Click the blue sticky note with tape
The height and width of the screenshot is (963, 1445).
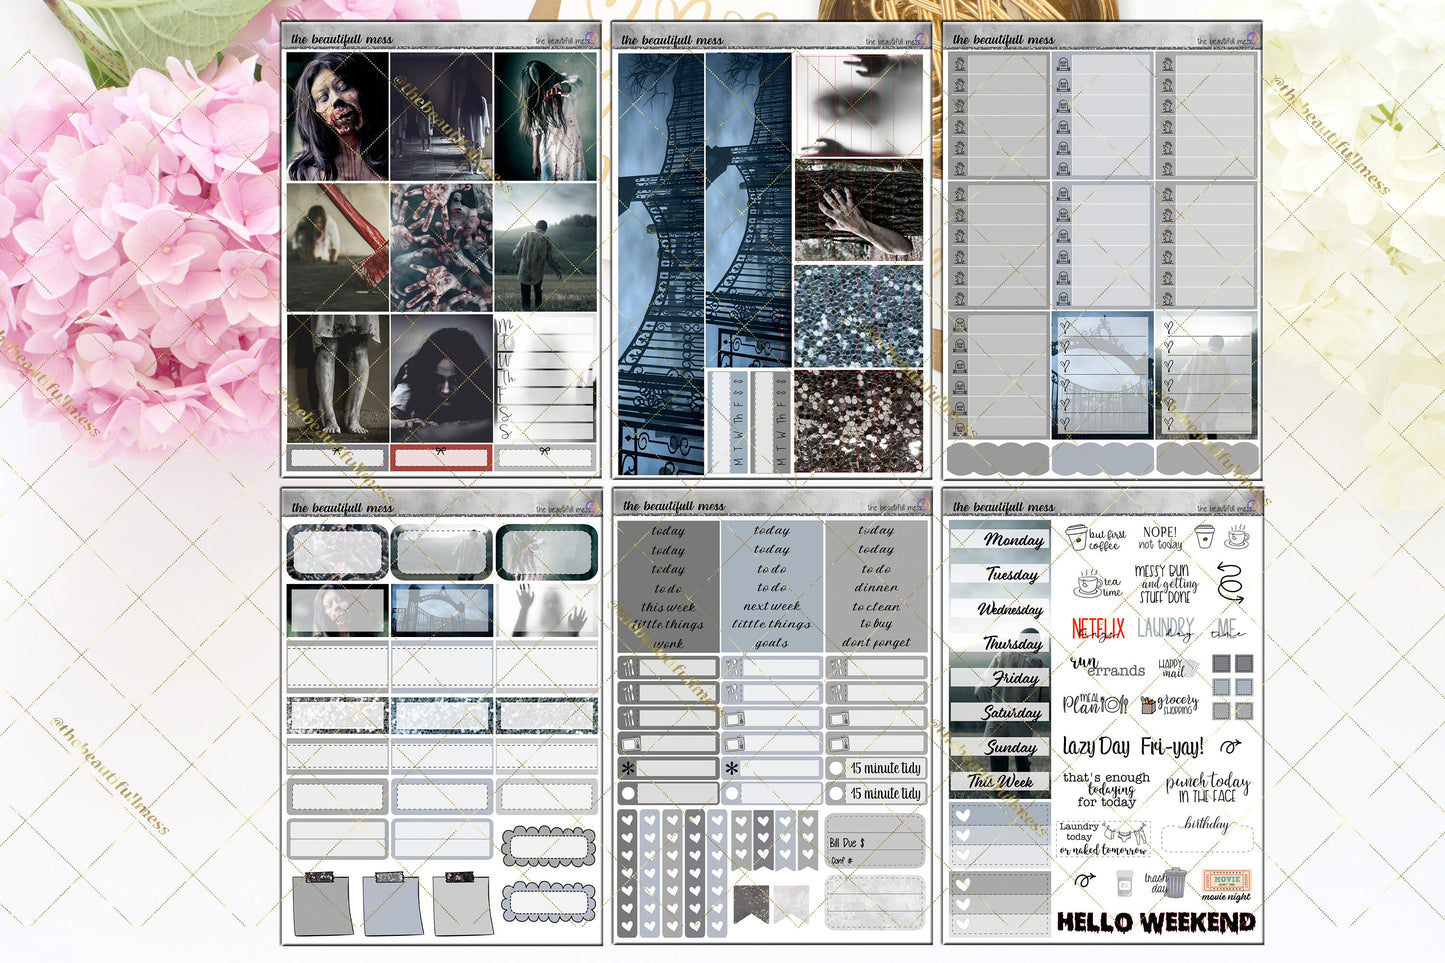click(x=391, y=903)
